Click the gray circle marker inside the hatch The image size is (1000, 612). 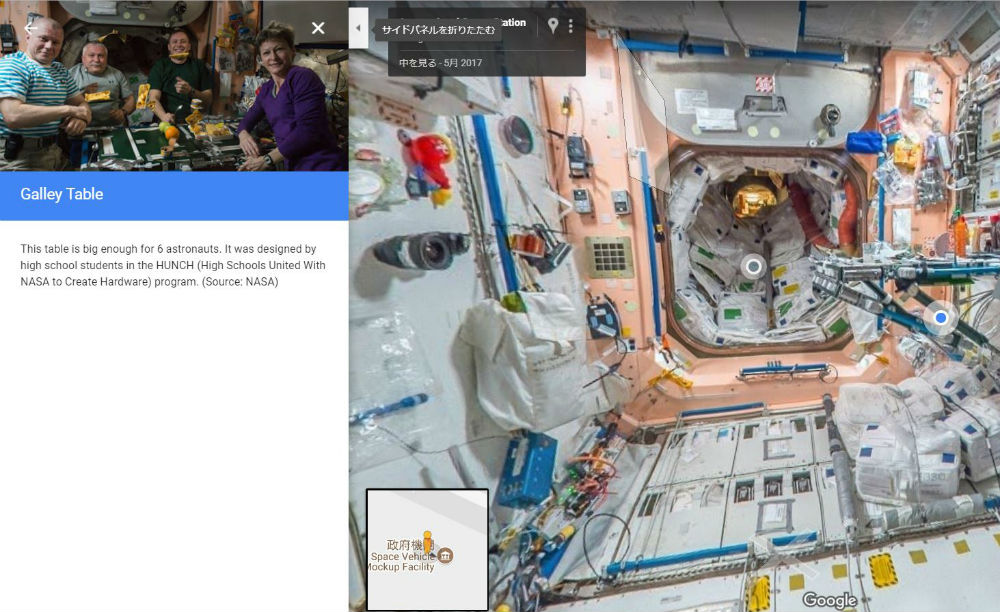click(x=754, y=266)
